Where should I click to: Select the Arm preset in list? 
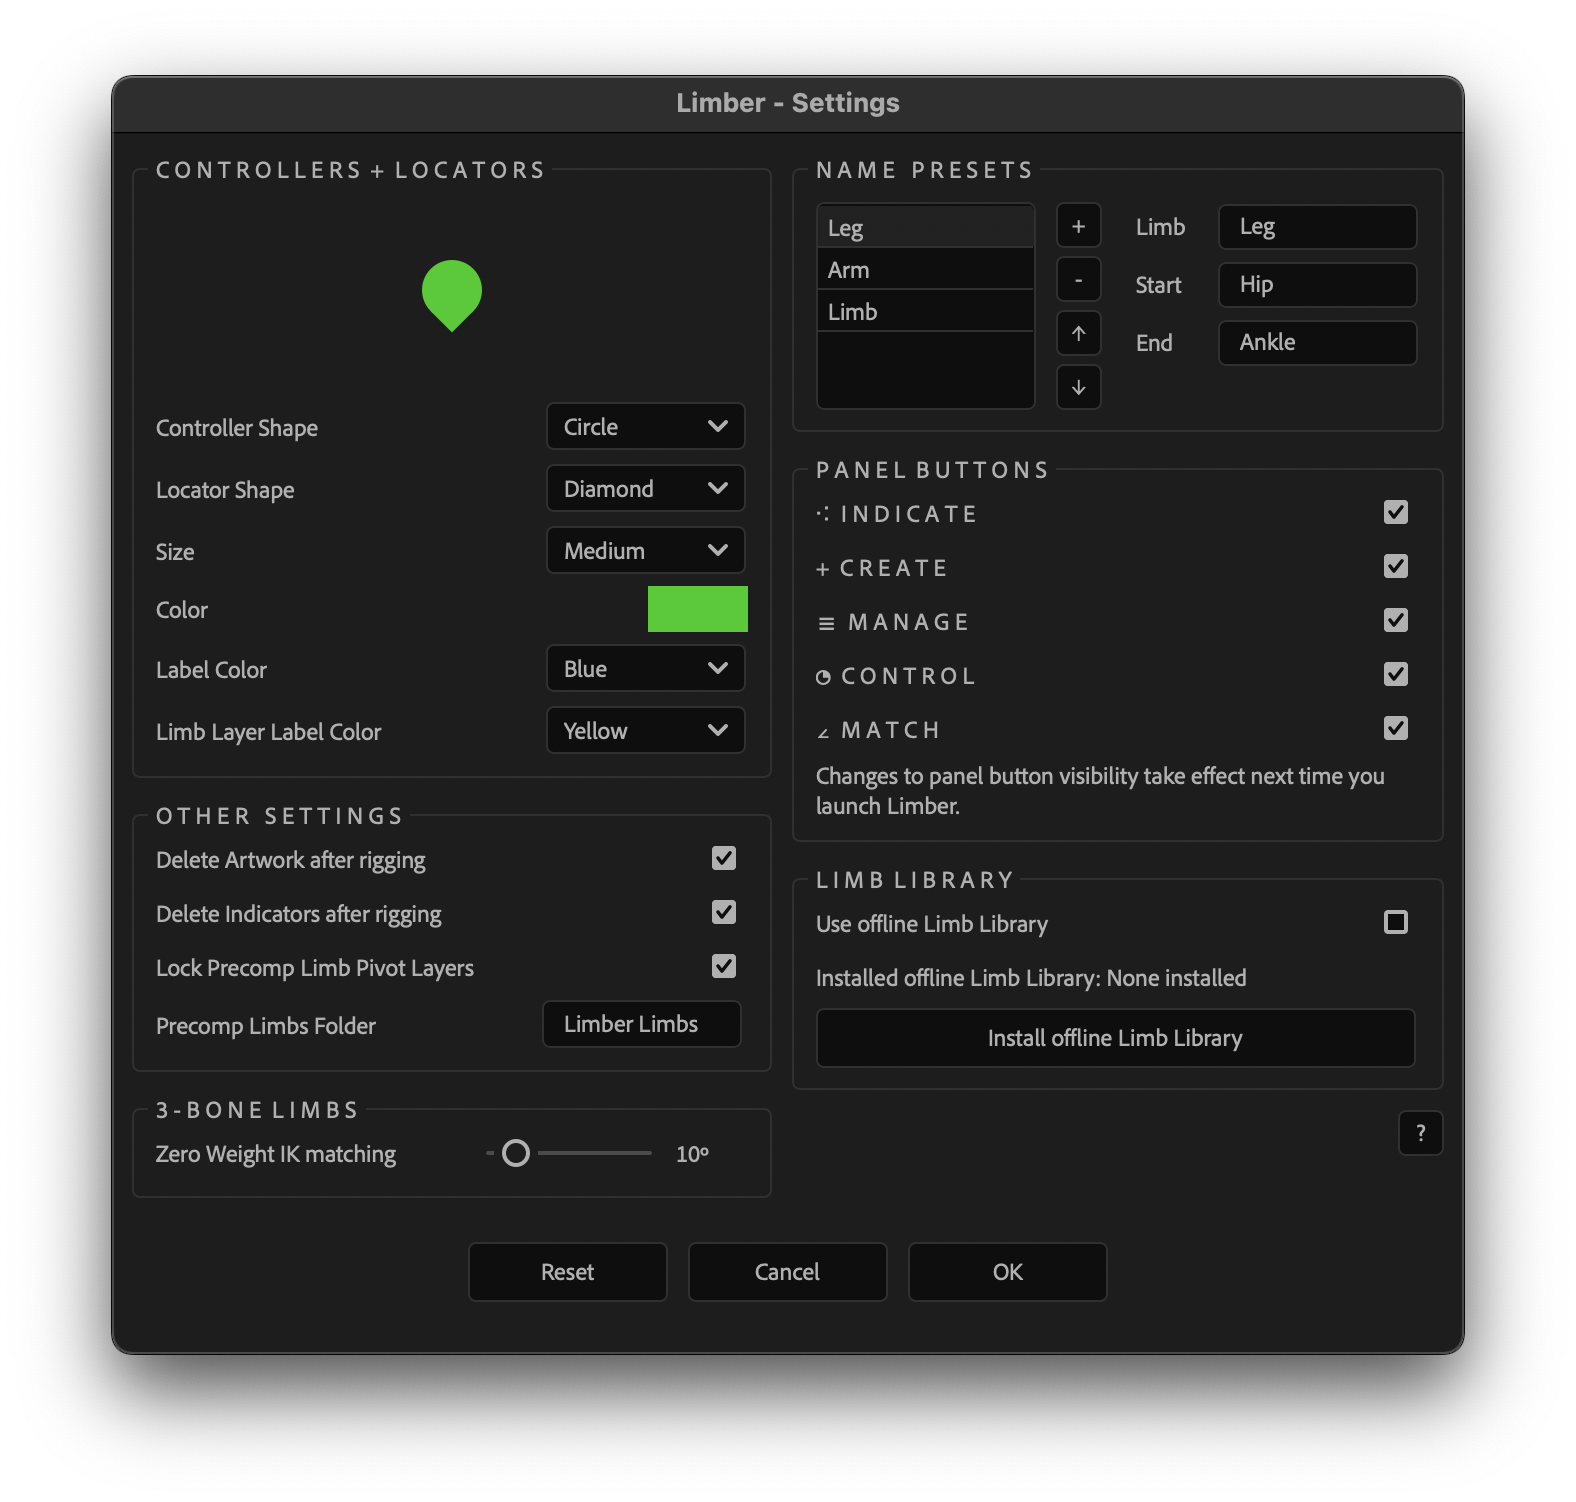(924, 270)
